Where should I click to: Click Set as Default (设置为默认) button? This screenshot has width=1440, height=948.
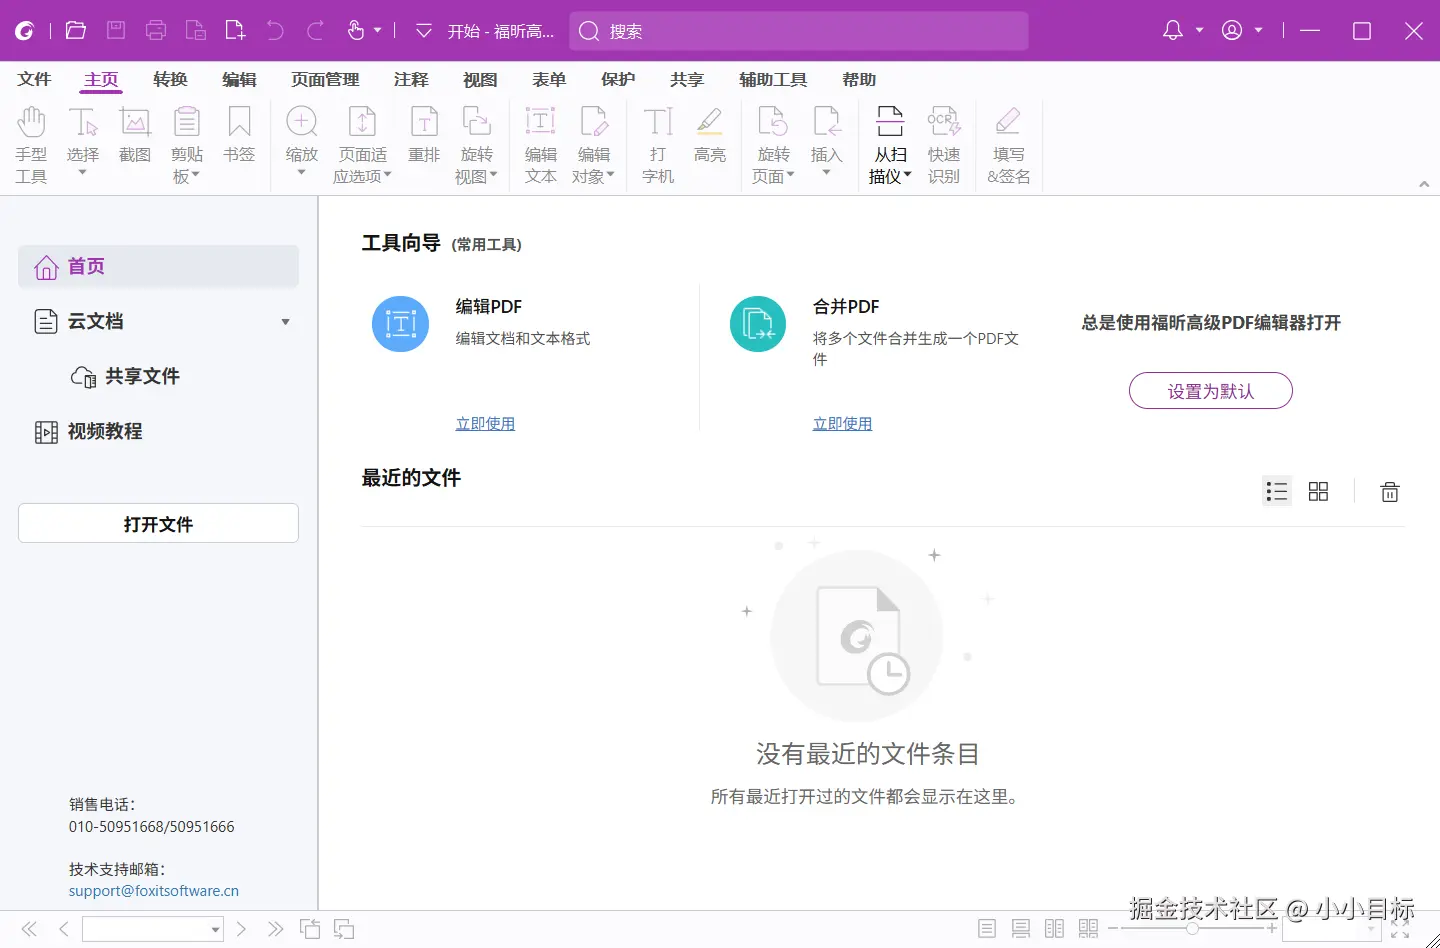click(x=1211, y=391)
